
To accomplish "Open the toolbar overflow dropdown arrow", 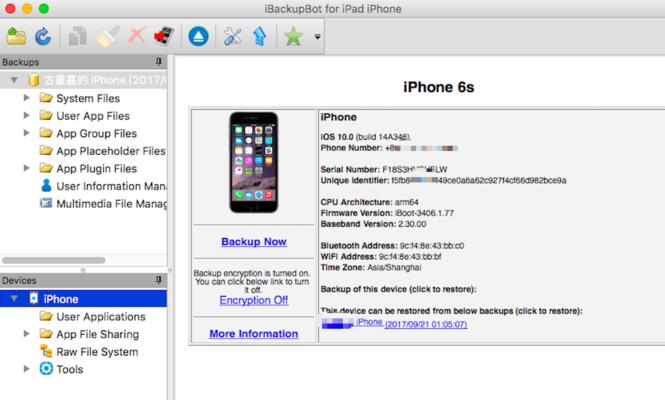I will (317, 37).
